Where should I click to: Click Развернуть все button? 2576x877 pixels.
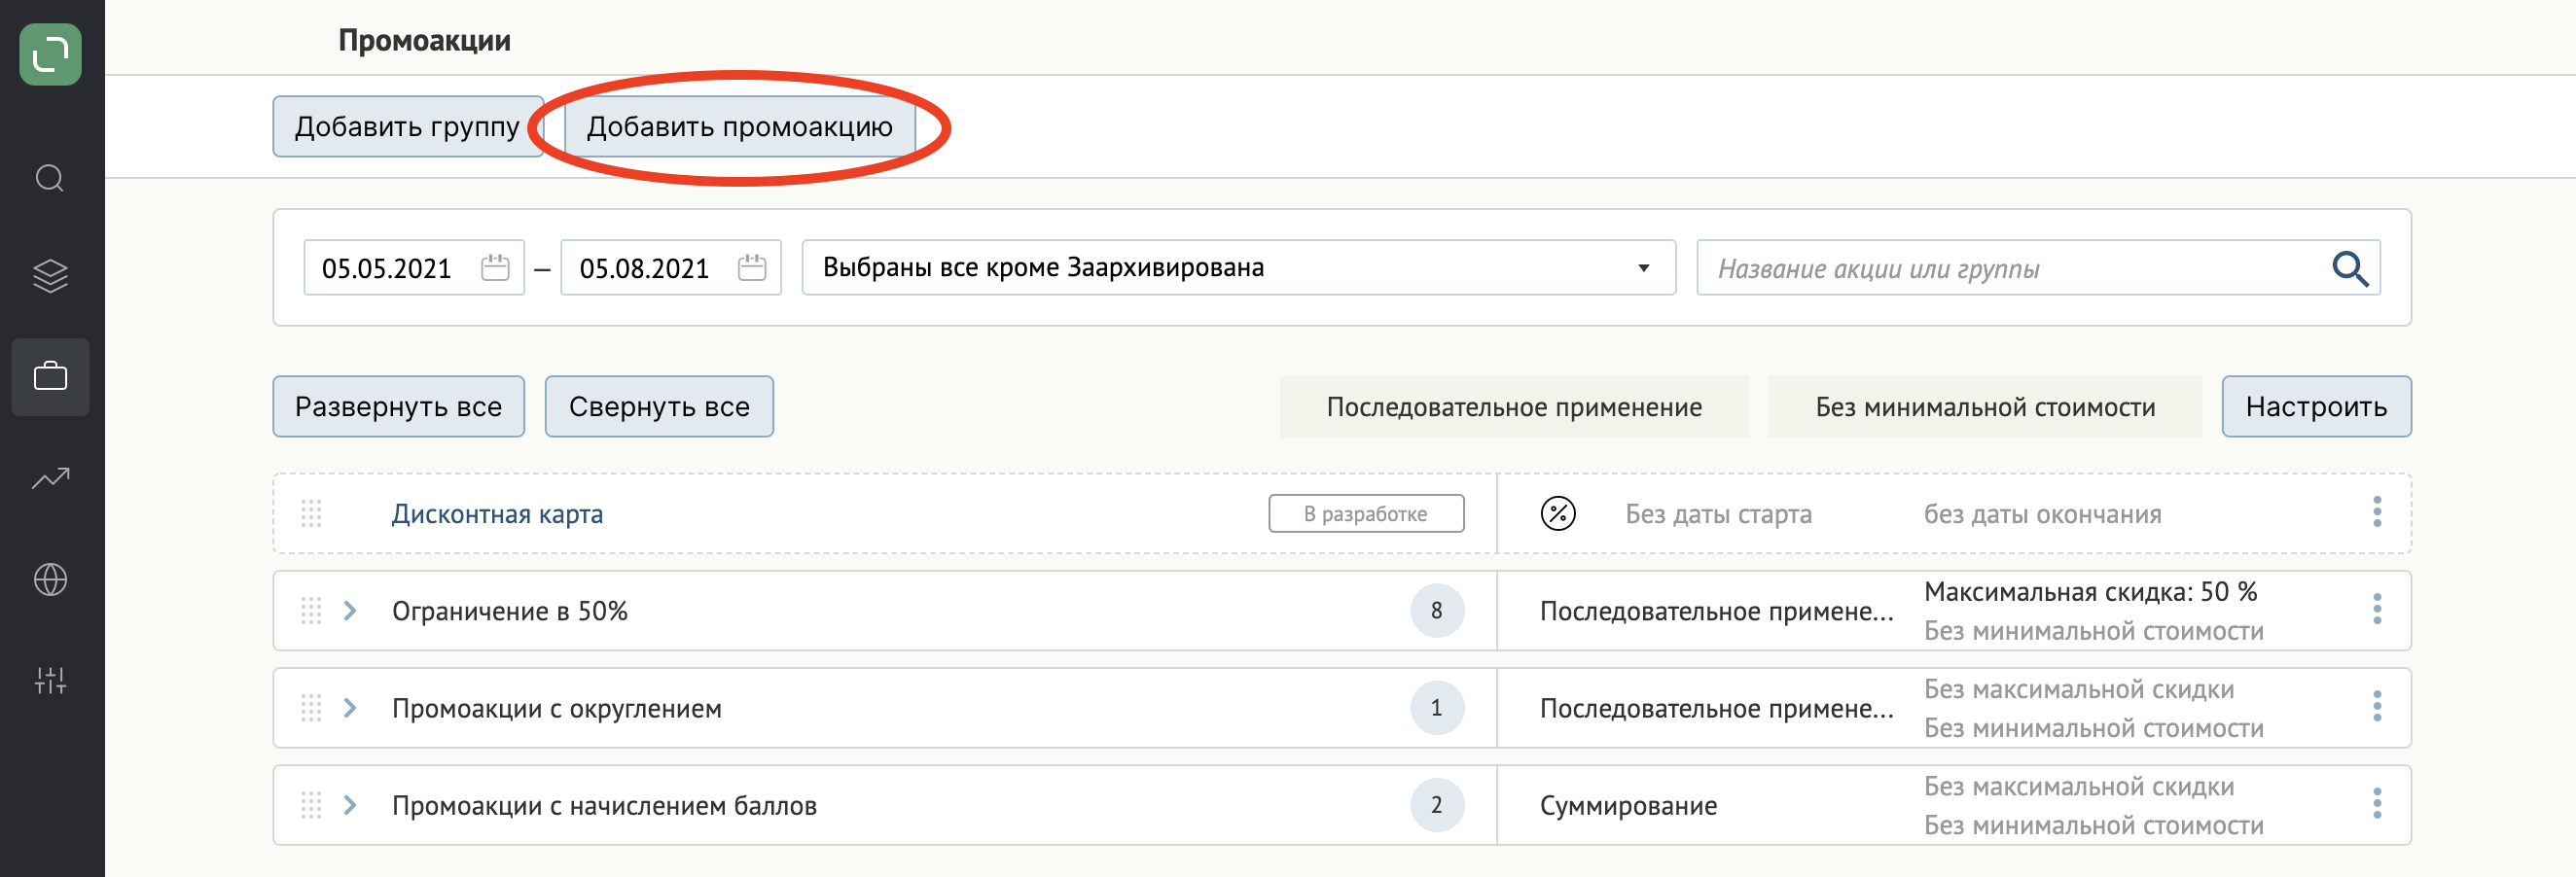(398, 407)
